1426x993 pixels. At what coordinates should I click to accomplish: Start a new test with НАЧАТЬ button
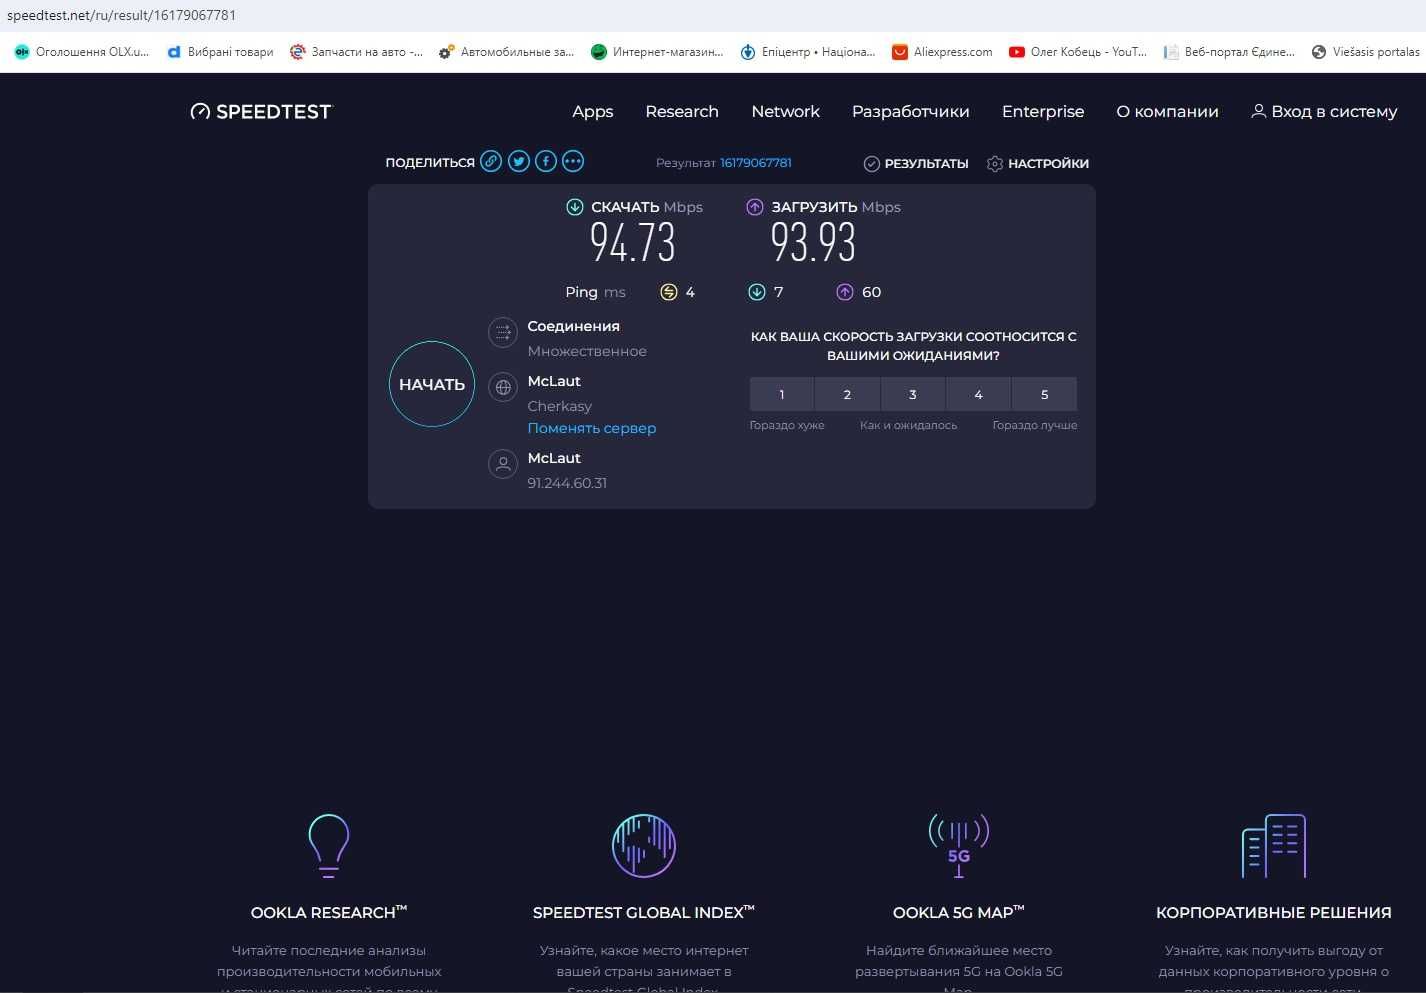431,384
